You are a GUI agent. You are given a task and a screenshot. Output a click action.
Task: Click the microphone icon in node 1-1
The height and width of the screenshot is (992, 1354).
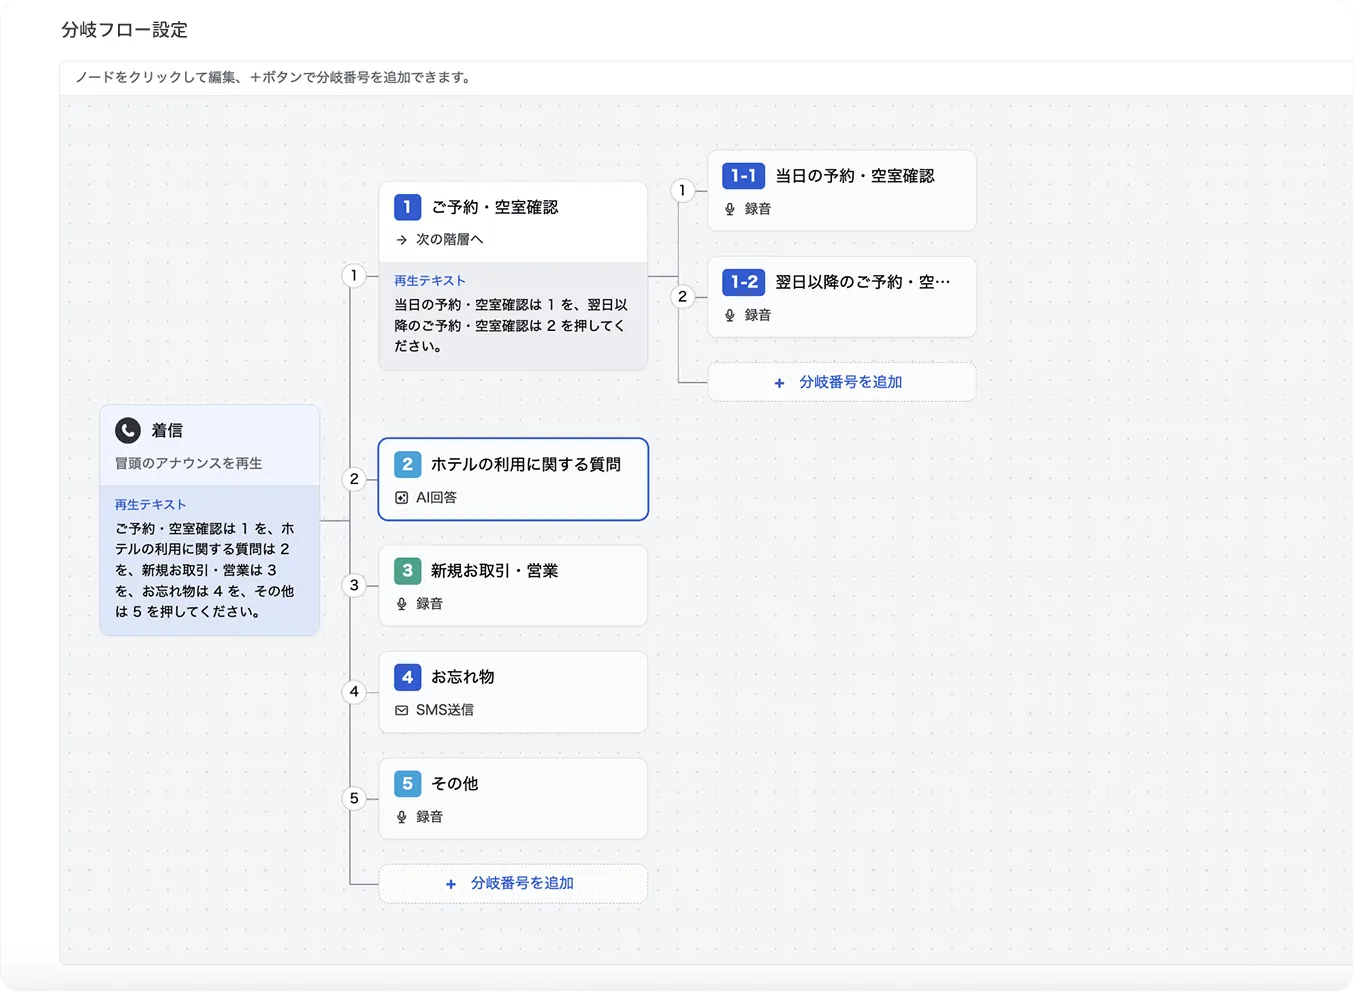point(730,209)
